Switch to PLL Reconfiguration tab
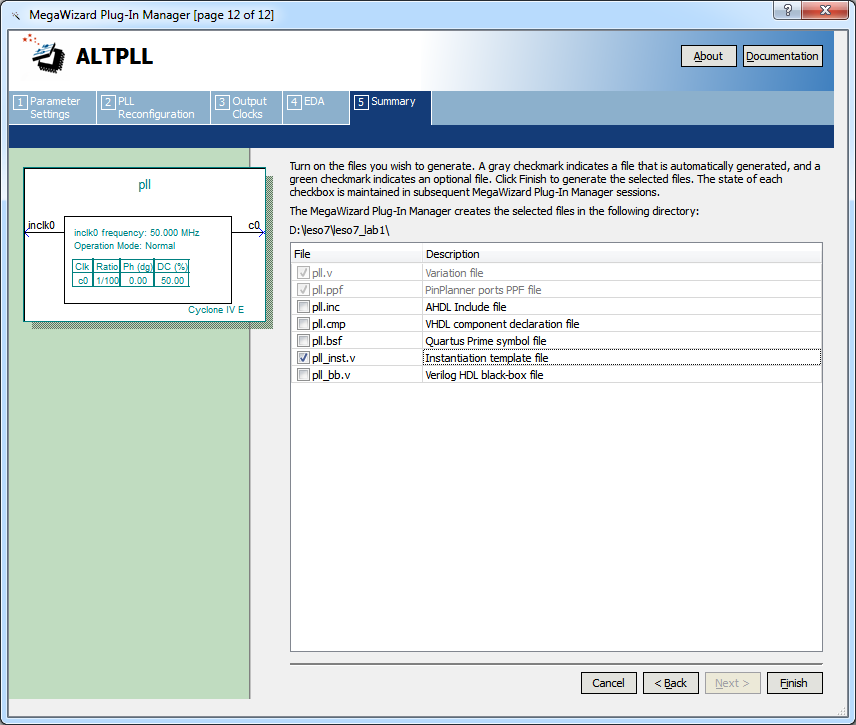 click(x=153, y=108)
